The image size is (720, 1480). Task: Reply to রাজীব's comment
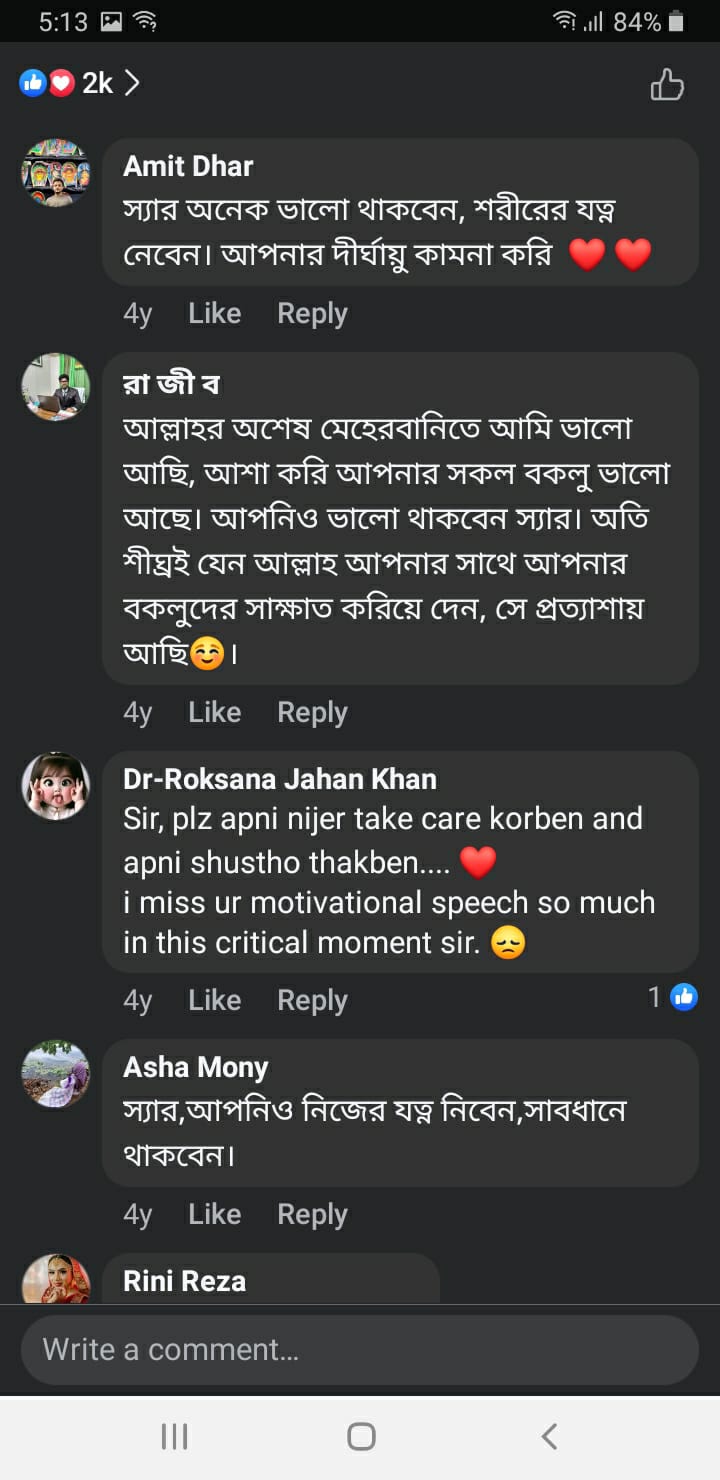pyautogui.click(x=312, y=712)
